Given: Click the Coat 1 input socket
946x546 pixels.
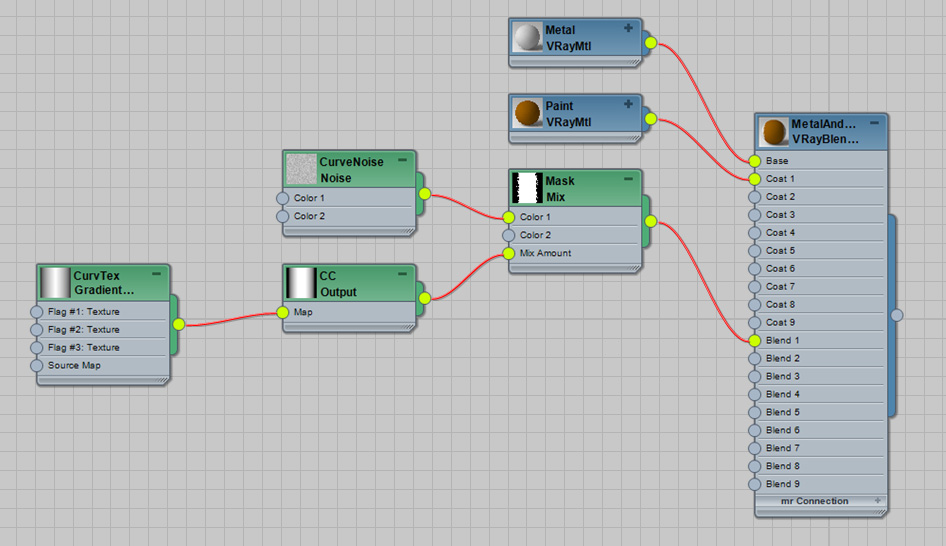Looking at the screenshot, I should coord(755,179).
